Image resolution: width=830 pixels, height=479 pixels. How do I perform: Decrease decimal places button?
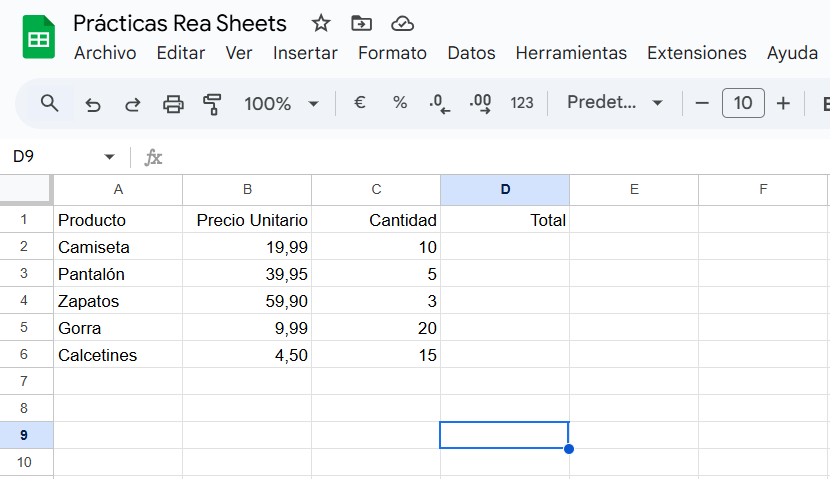point(439,103)
